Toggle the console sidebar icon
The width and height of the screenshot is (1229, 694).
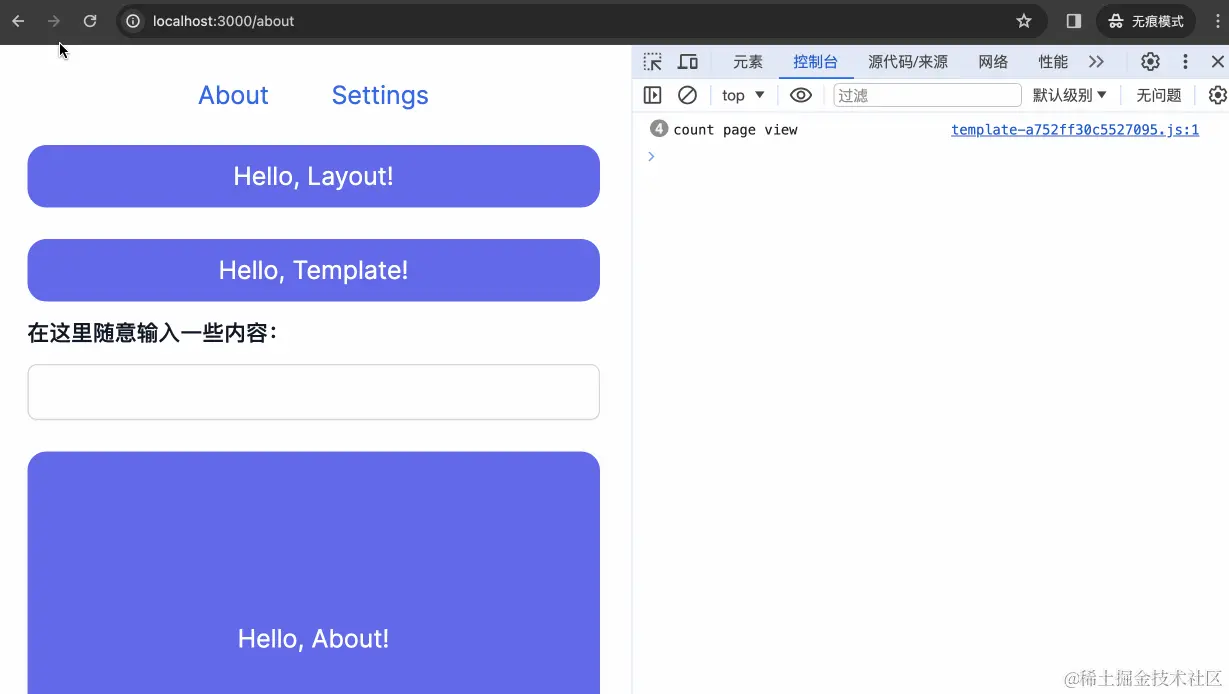pyautogui.click(x=653, y=95)
